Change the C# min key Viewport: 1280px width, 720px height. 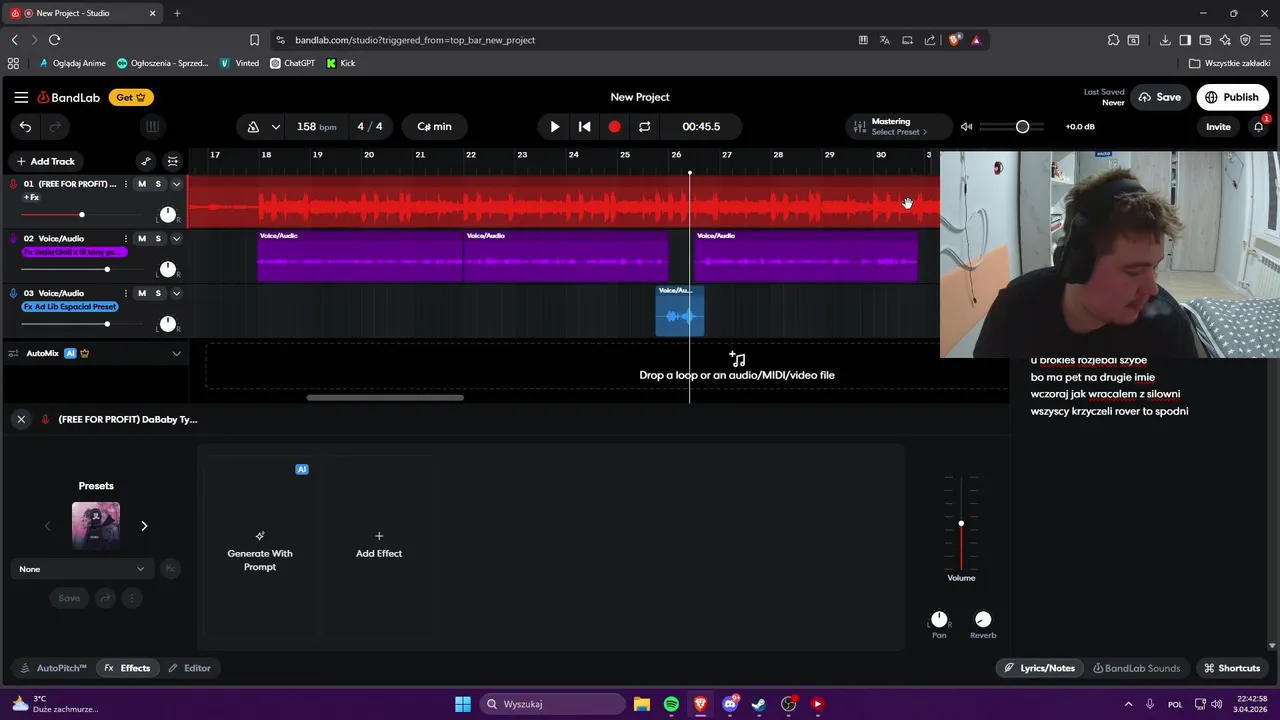click(x=434, y=127)
